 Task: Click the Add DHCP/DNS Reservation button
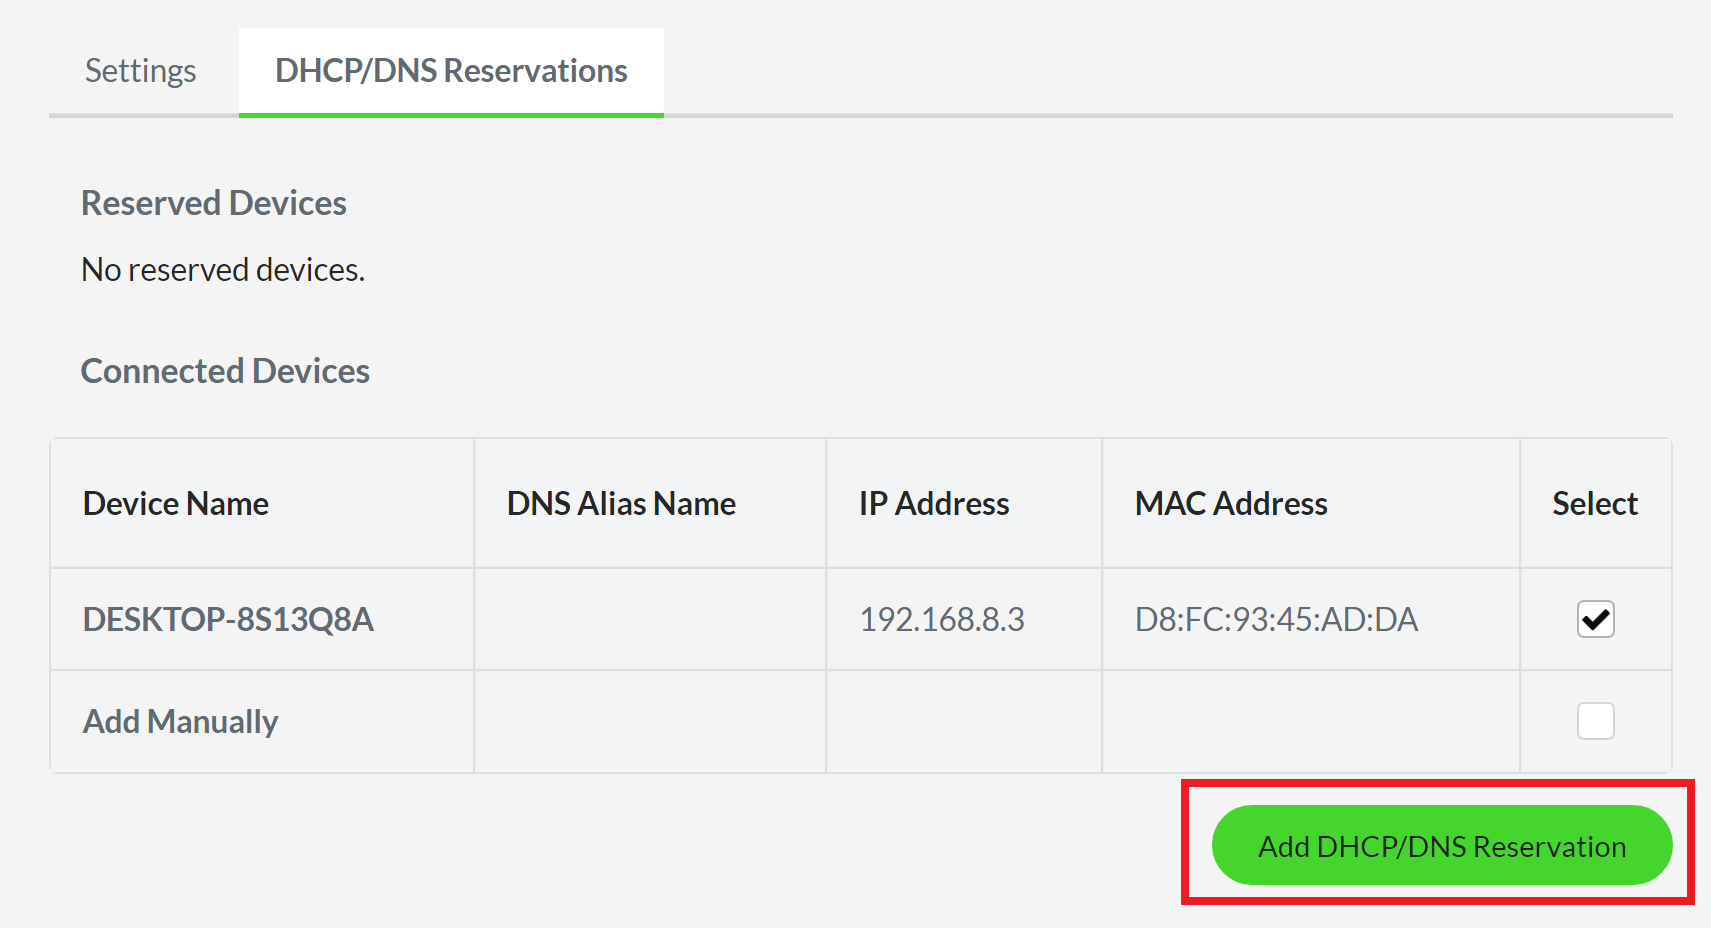coord(1441,845)
